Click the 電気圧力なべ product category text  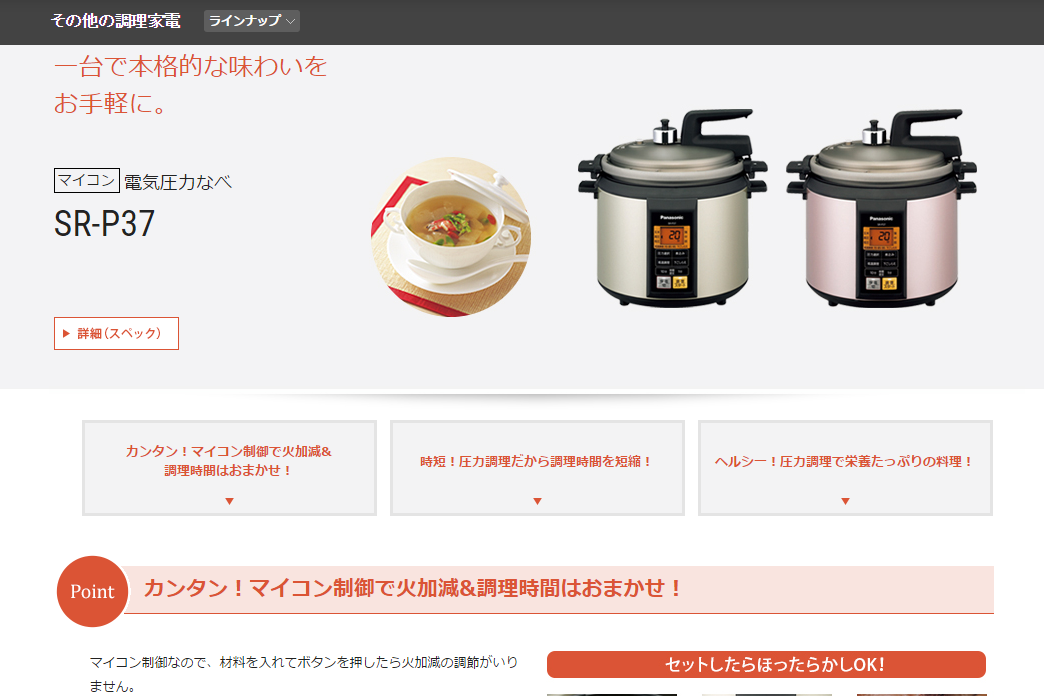pyautogui.click(x=178, y=182)
